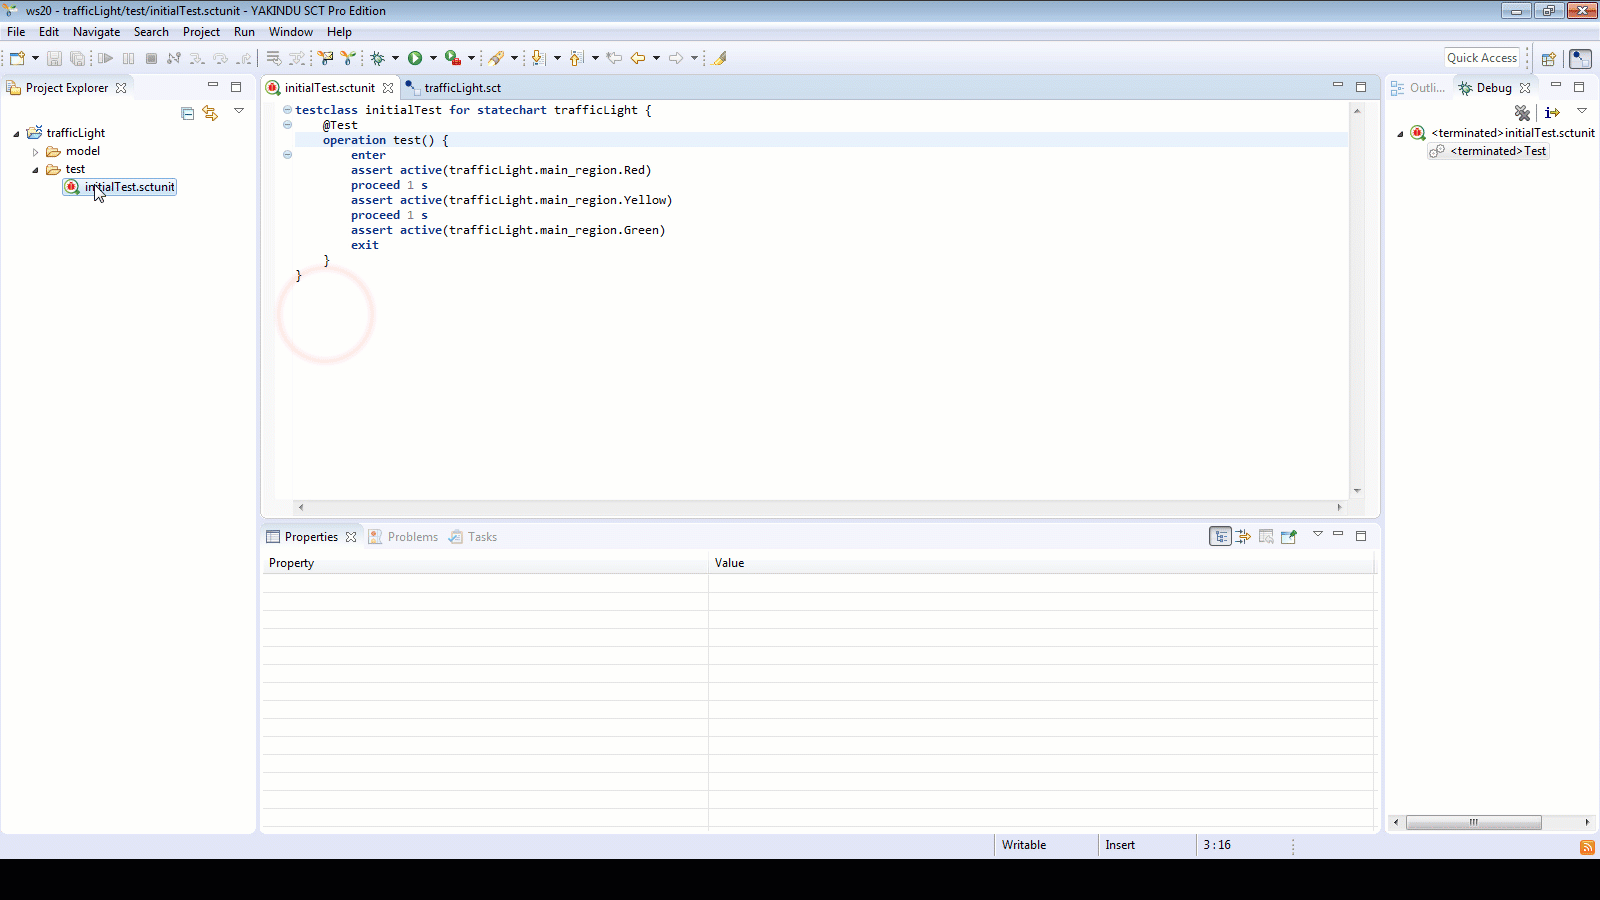This screenshot has height=900, width=1600.
Task: Open the Back history dropdown arrow
Action: [x=656, y=58]
